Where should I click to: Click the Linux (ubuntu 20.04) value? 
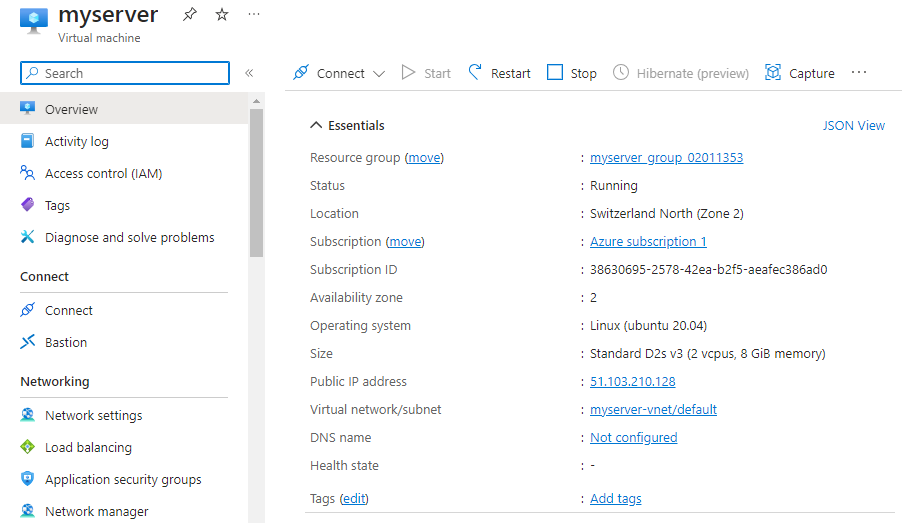(x=648, y=326)
